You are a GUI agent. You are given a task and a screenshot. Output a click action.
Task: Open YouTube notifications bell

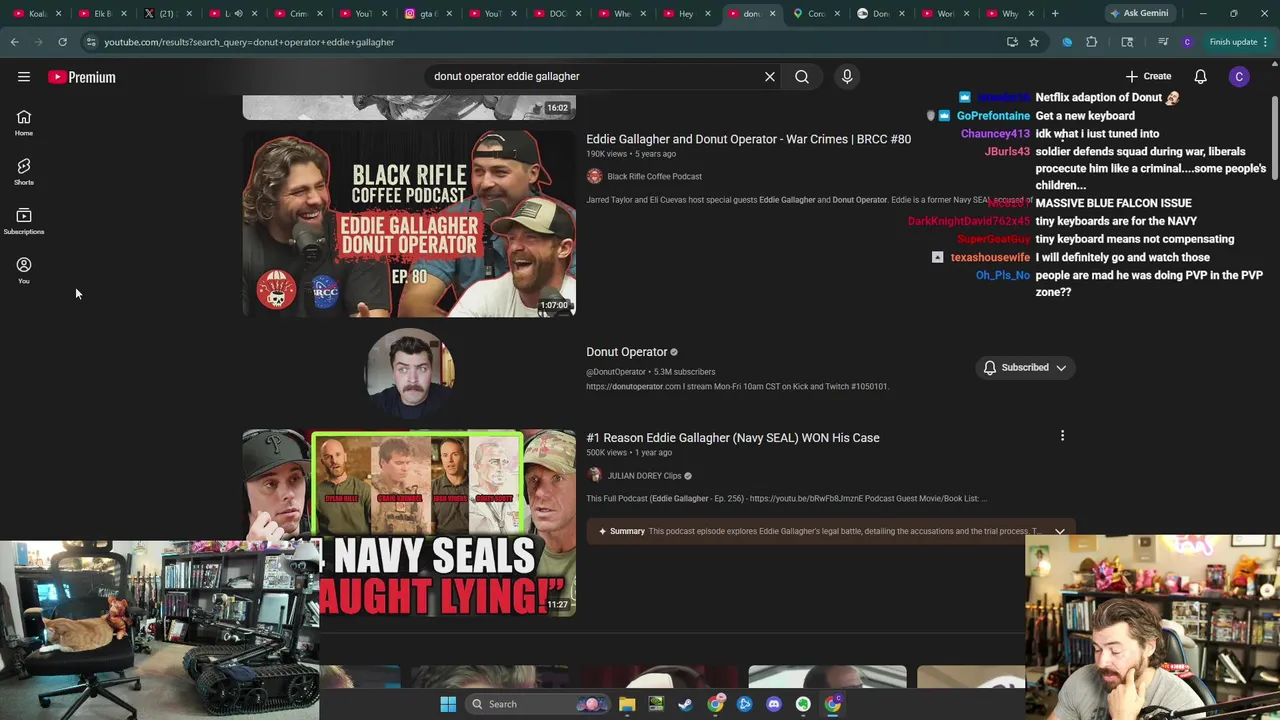pyautogui.click(x=1200, y=76)
